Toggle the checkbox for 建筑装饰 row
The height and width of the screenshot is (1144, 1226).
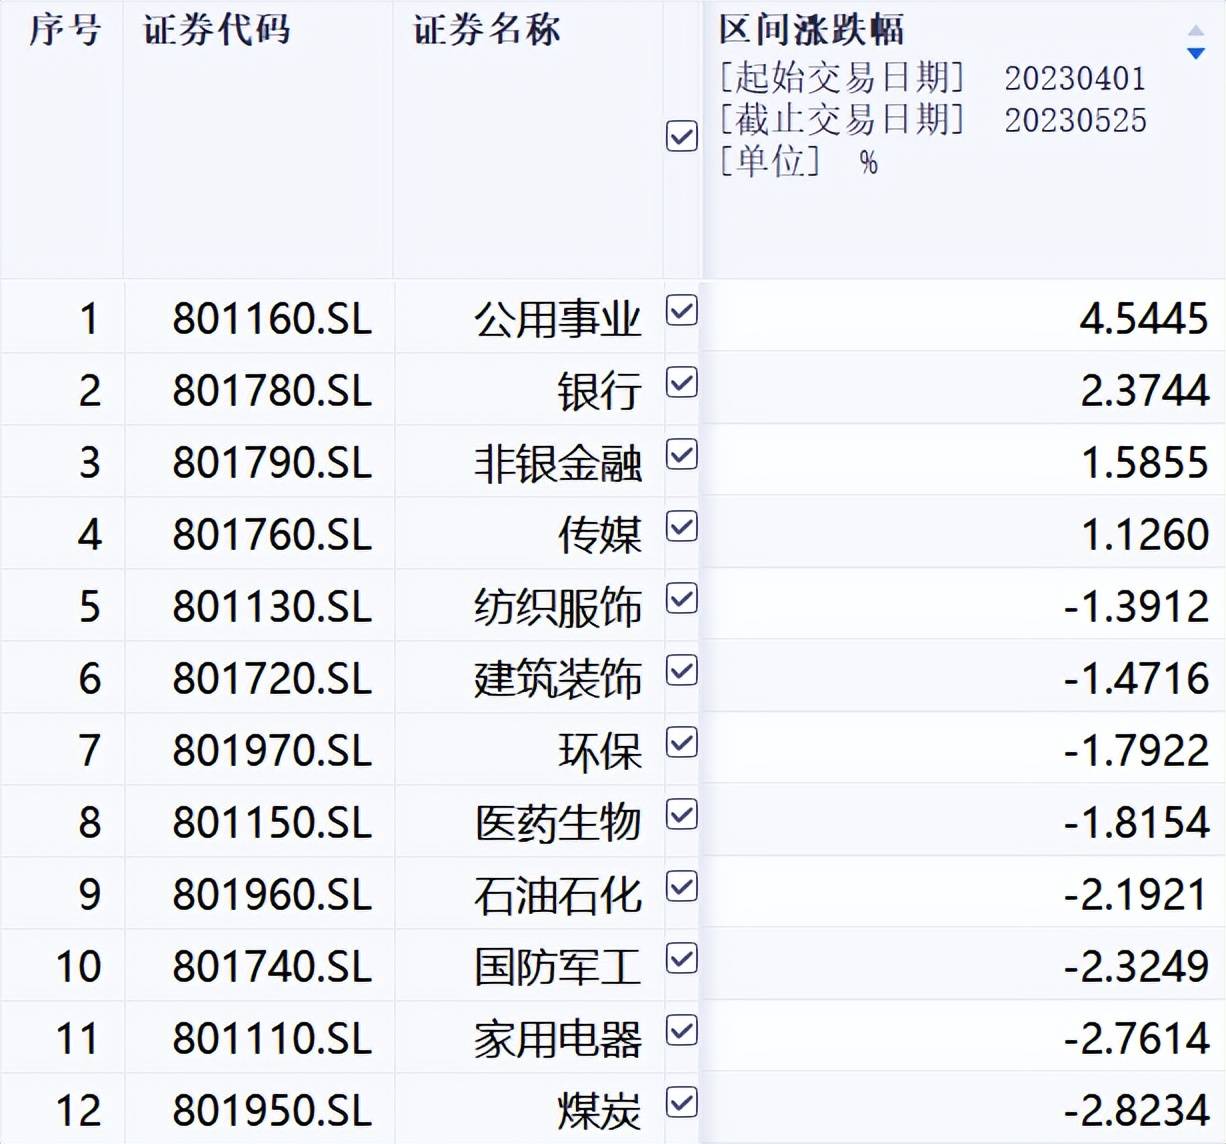click(682, 671)
